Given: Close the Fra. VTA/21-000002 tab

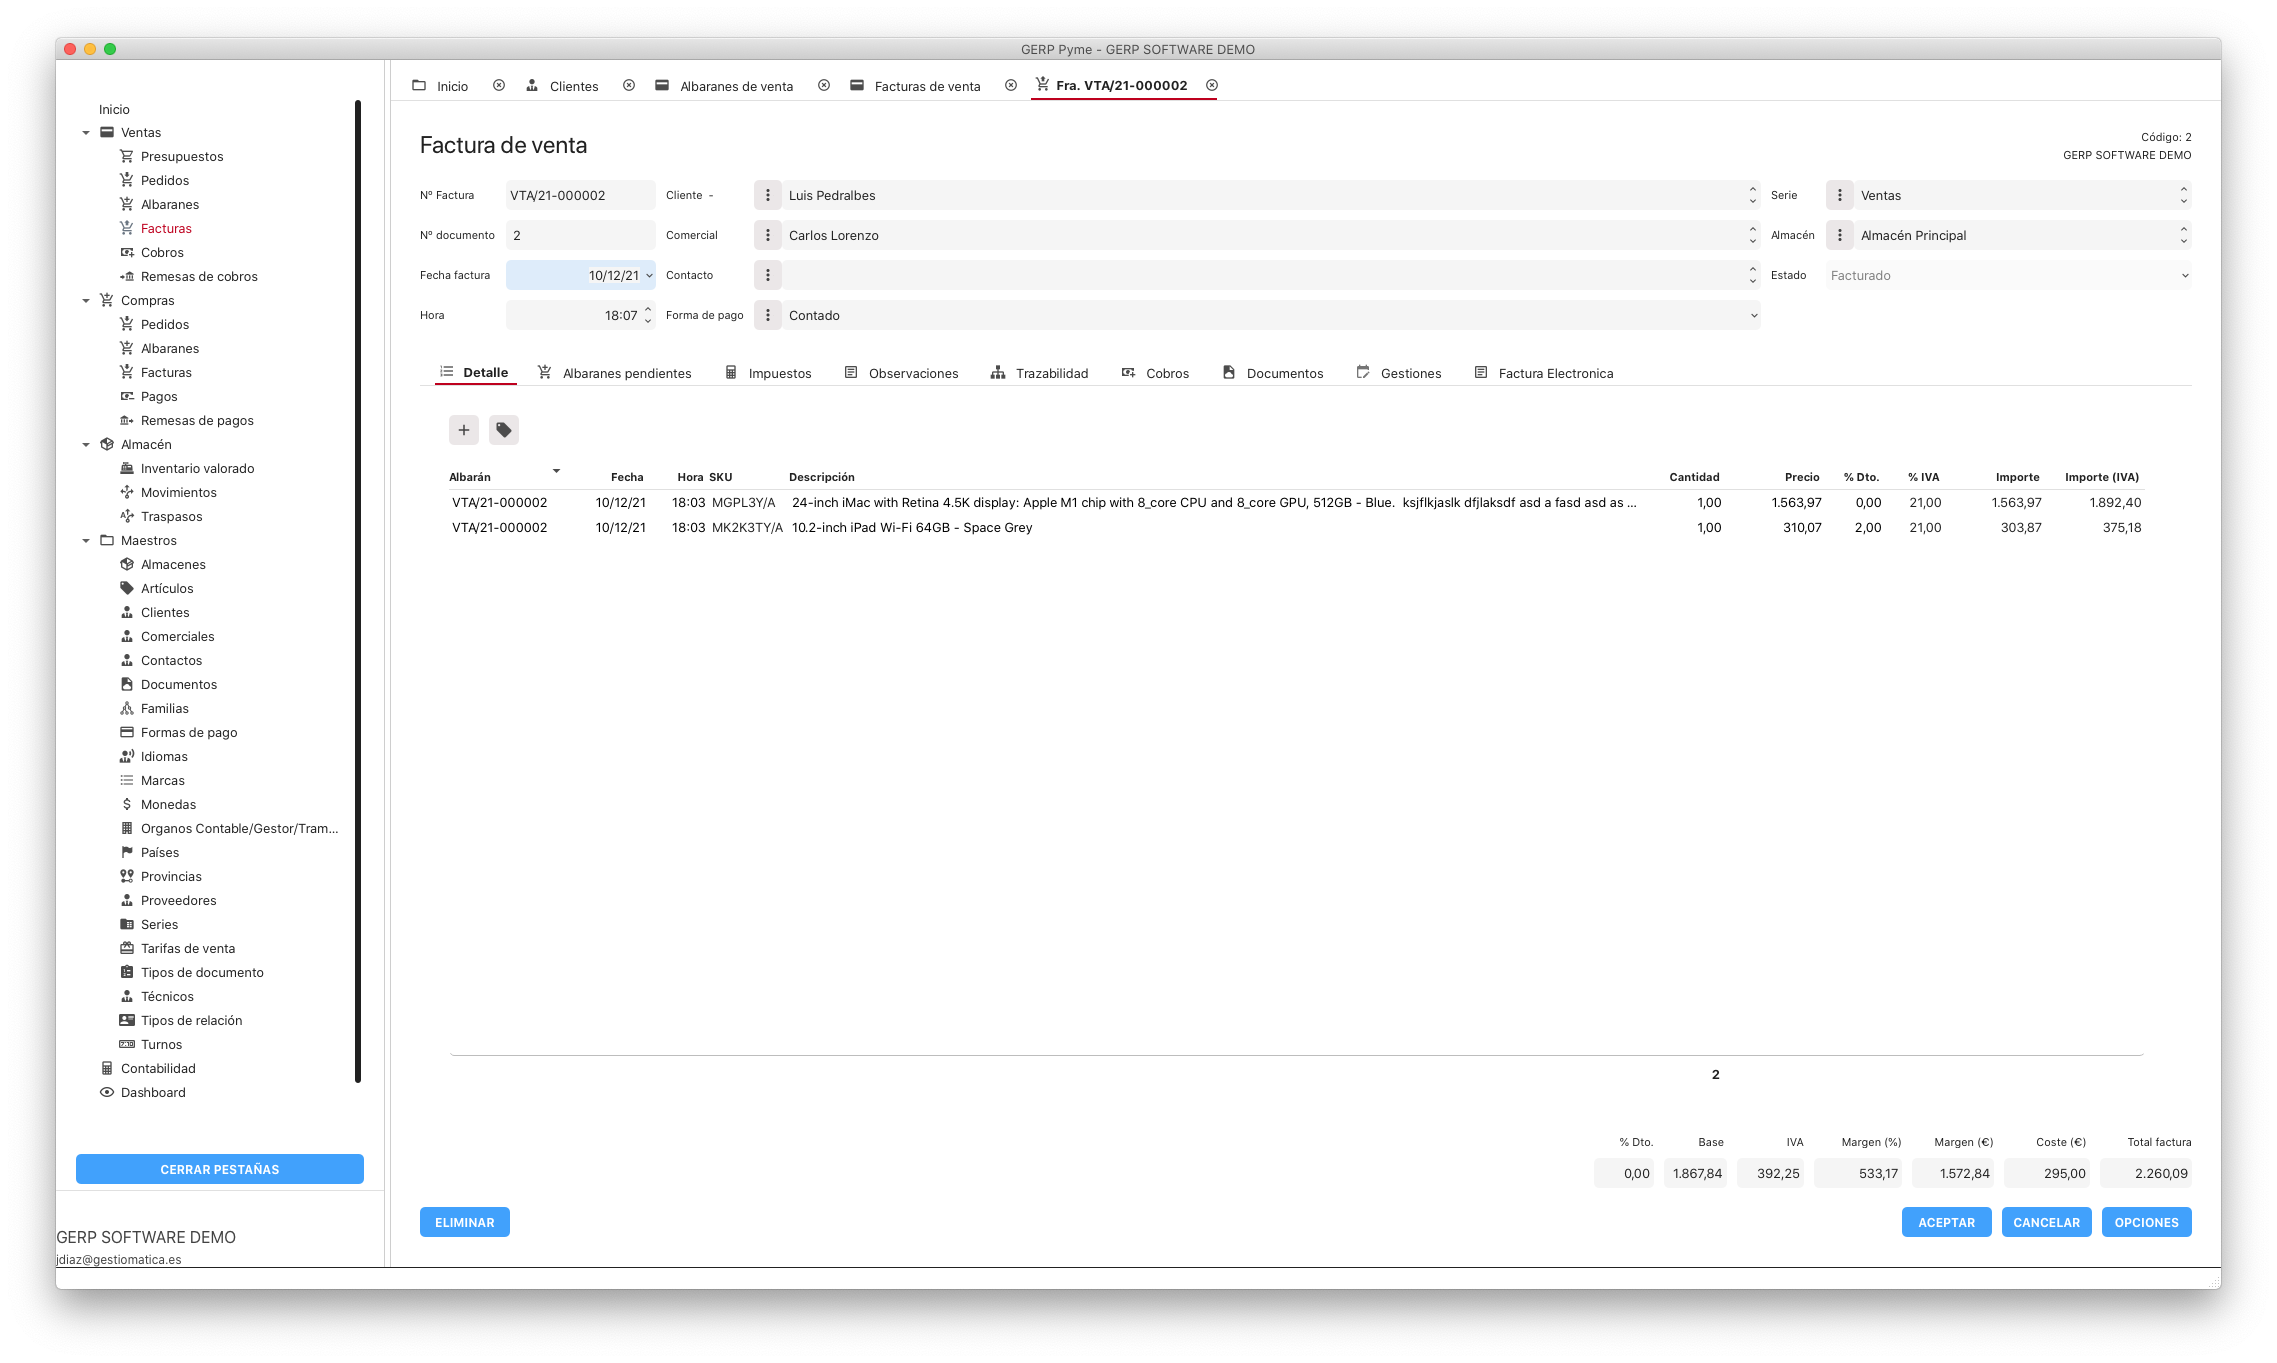Looking at the screenshot, I should tap(1212, 86).
